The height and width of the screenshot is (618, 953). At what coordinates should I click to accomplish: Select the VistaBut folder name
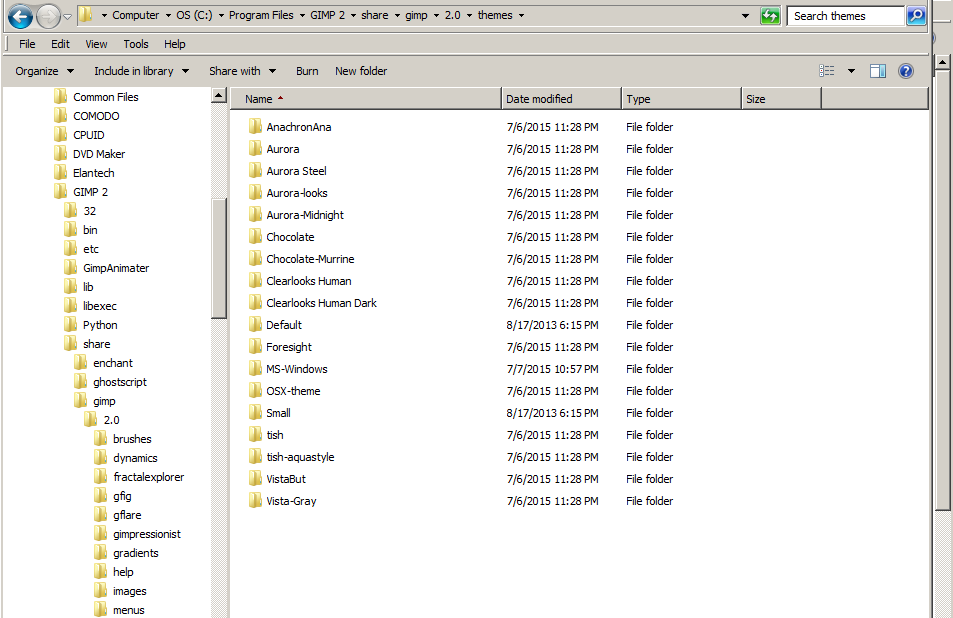click(286, 479)
